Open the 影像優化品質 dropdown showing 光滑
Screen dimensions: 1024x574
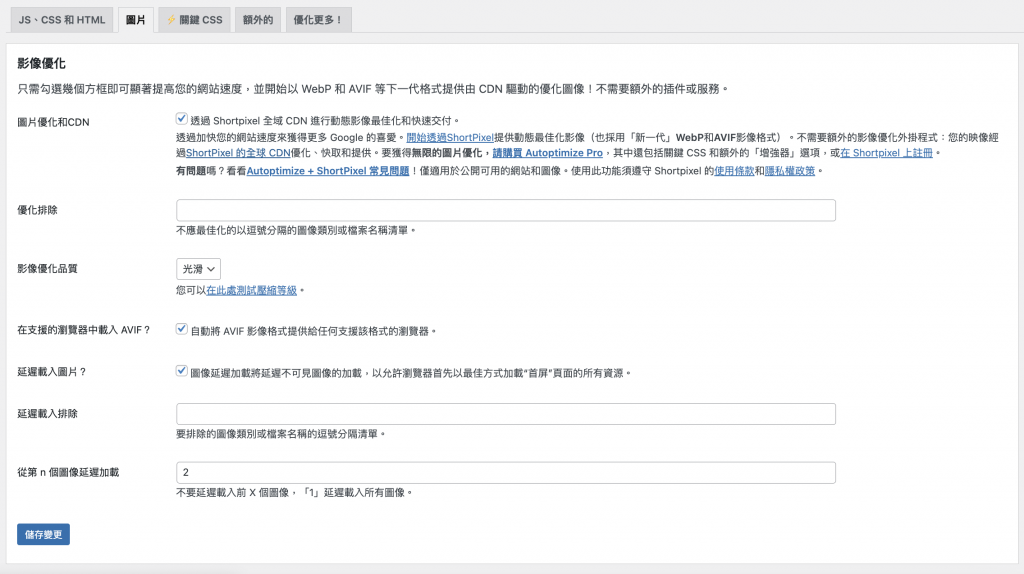pyautogui.click(x=199, y=269)
